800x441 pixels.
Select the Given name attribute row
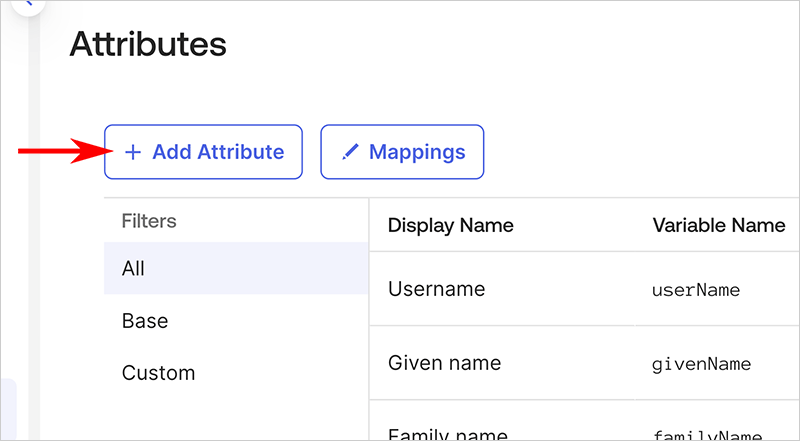[x=444, y=362]
